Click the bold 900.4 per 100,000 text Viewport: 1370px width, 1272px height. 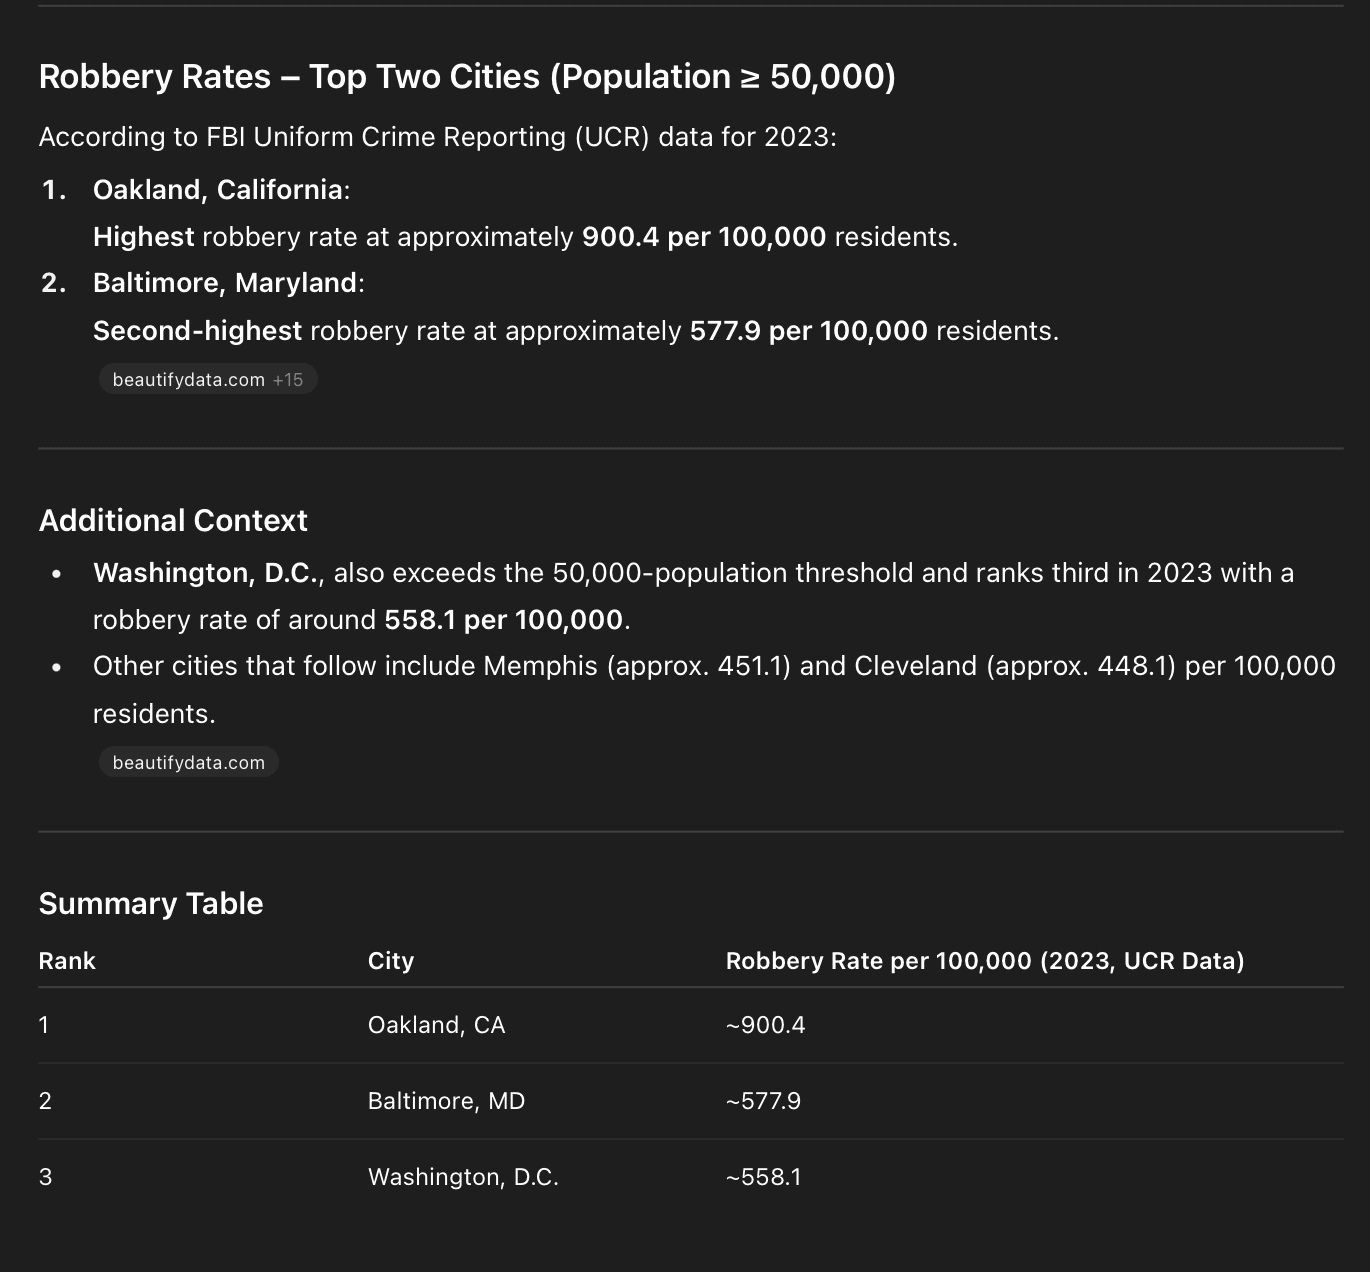click(704, 237)
